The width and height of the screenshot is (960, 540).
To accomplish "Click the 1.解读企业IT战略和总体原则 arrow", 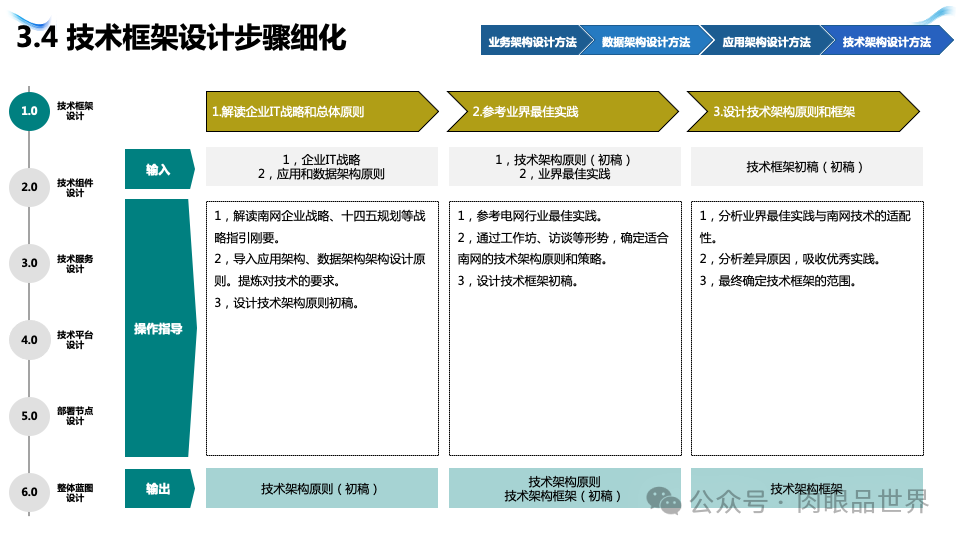I will click(x=322, y=111).
